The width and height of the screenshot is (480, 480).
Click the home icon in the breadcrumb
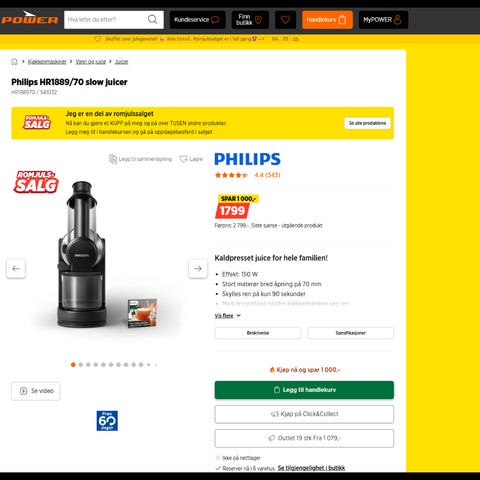(x=14, y=62)
